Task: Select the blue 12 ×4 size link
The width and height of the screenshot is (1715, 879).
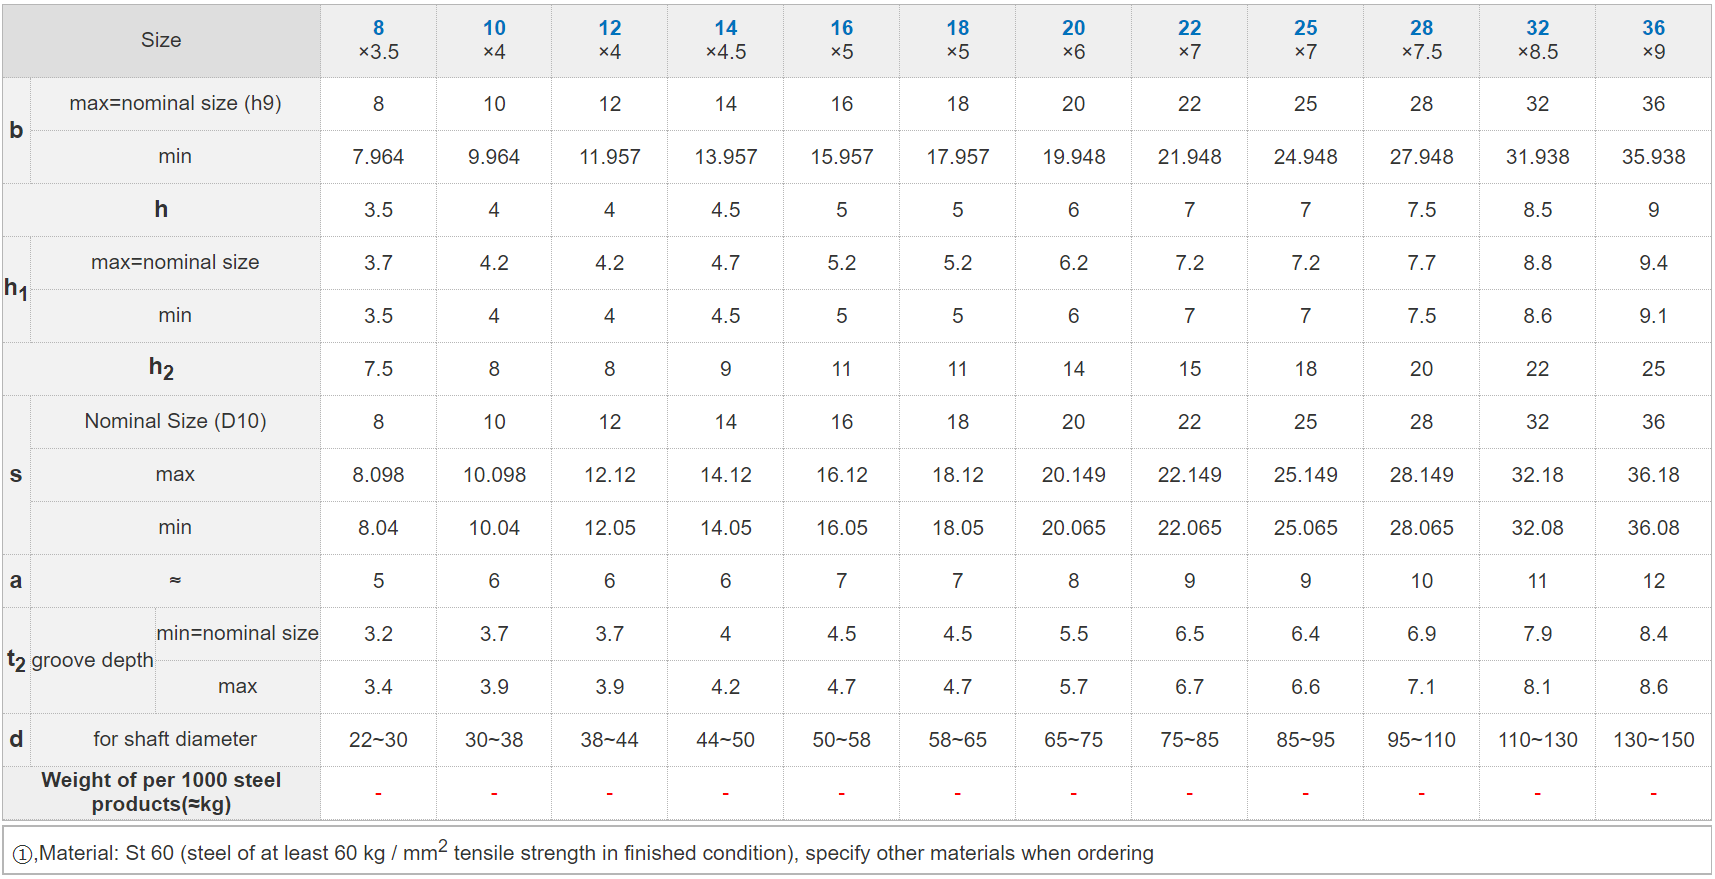Action: click(x=610, y=28)
